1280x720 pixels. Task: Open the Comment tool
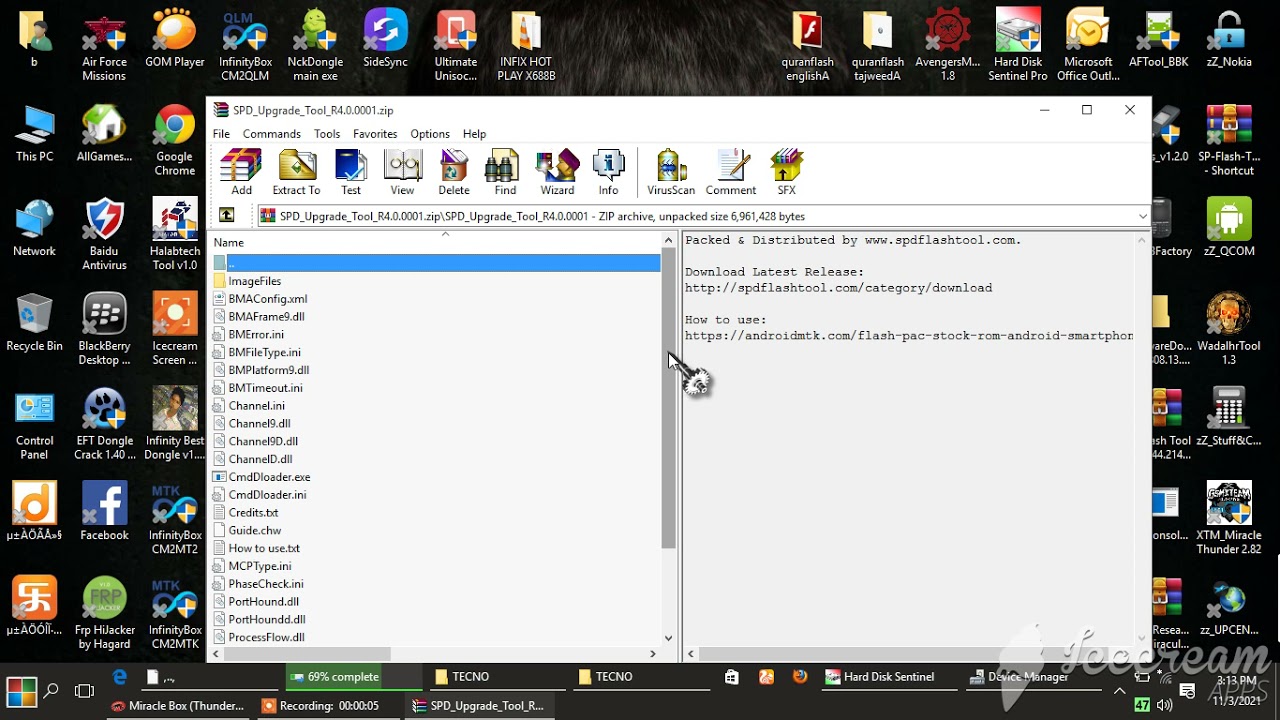point(731,172)
